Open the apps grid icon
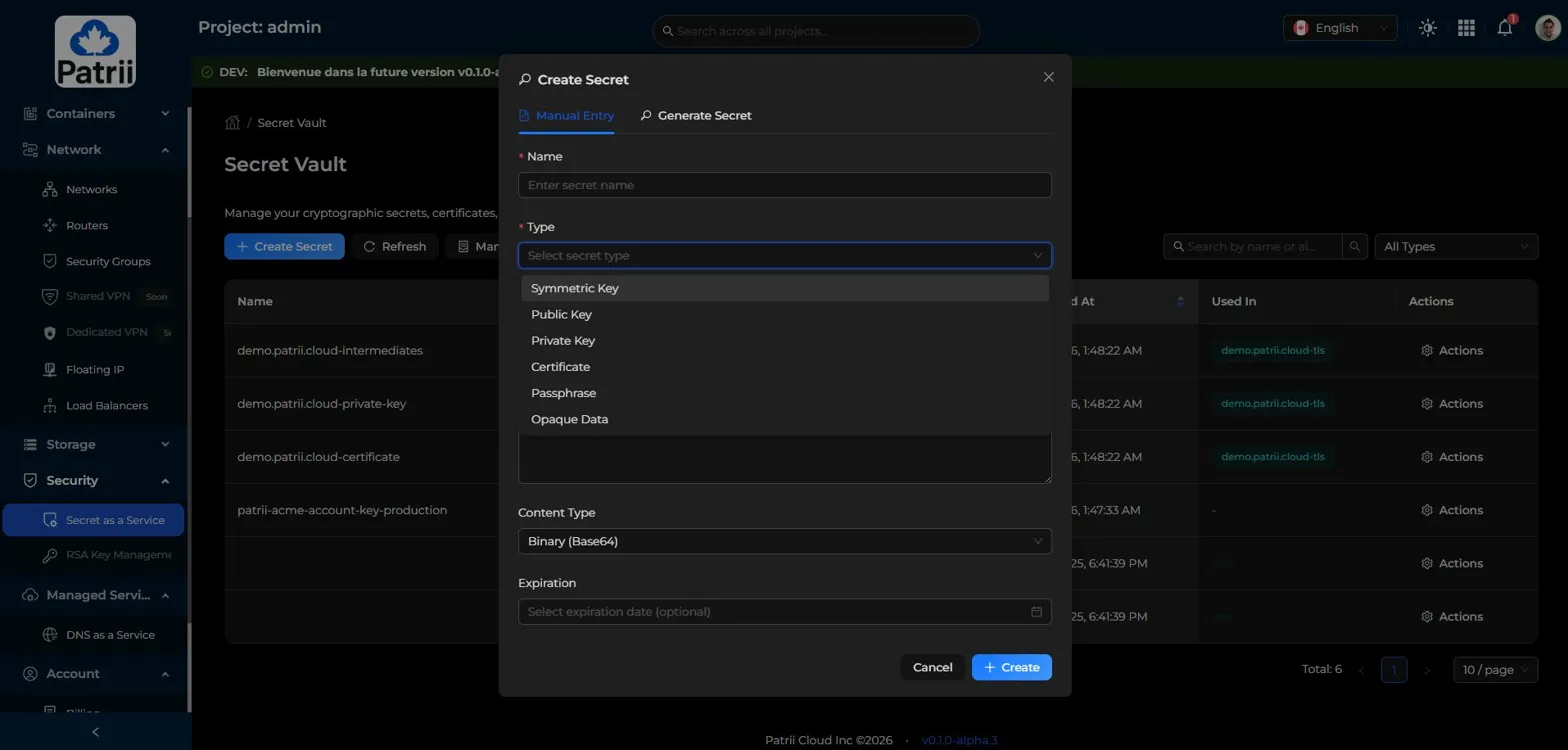This screenshot has height=750, width=1568. (1466, 28)
